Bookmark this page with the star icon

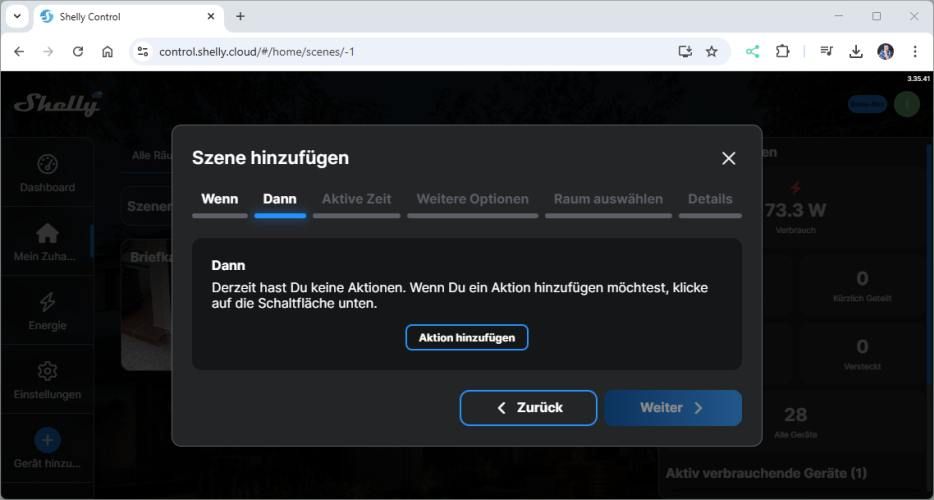pyautogui.click(x=712, y=51)
